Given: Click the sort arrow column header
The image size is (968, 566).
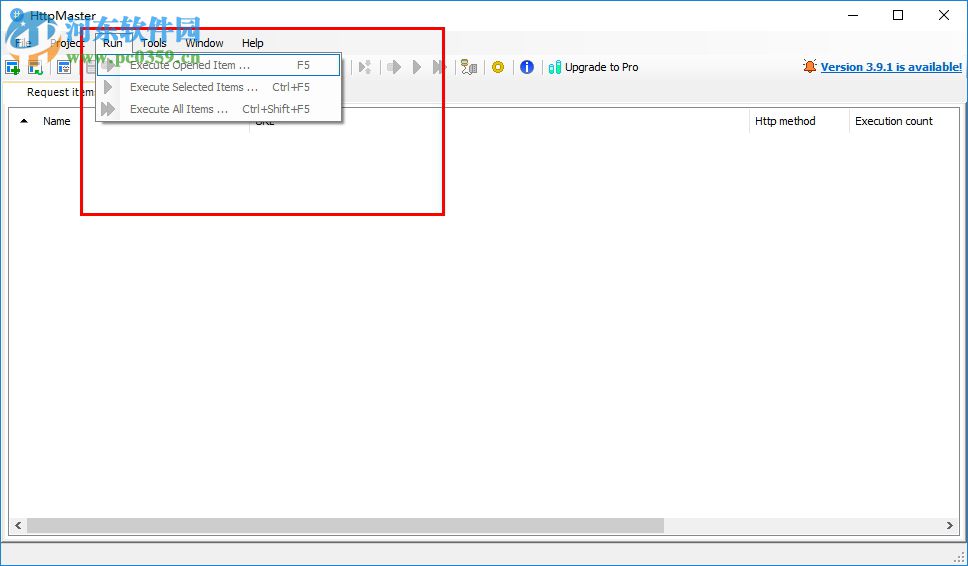Looking at the screenshot, I should 24,121.
